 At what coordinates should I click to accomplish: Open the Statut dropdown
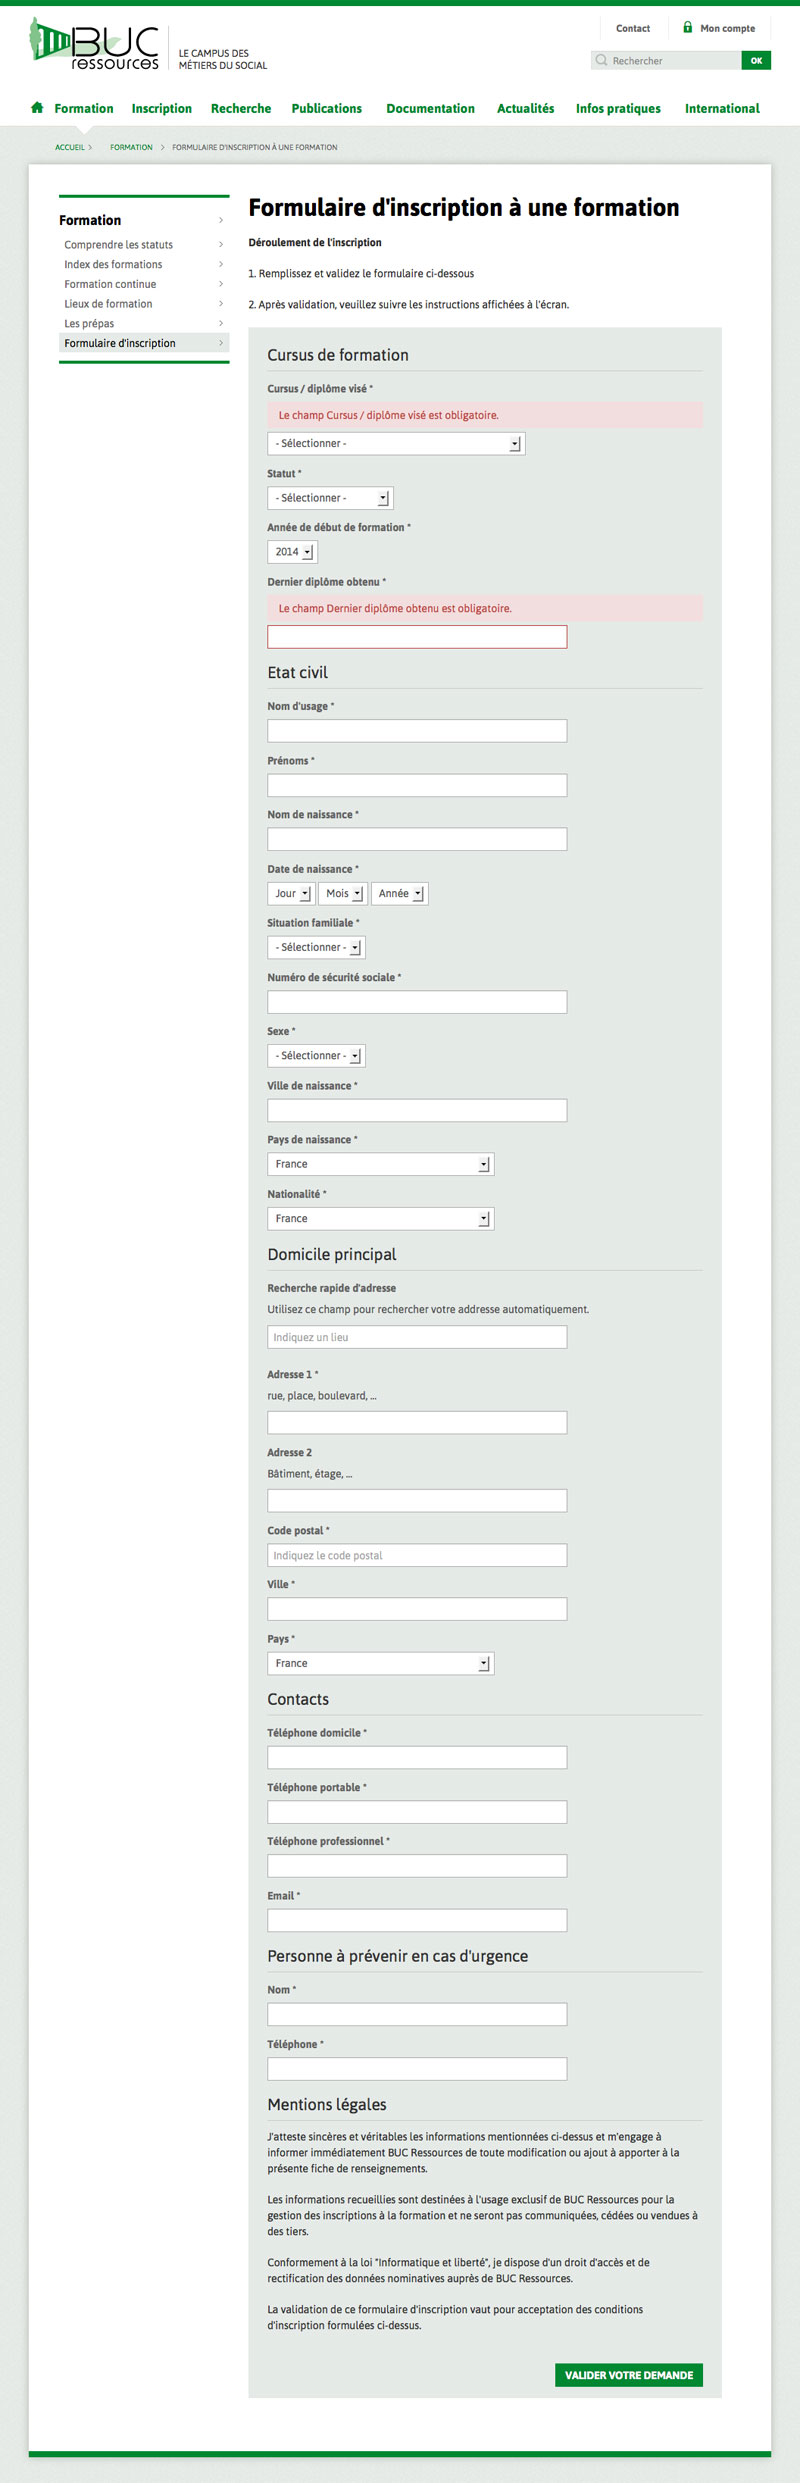[330, 498]
